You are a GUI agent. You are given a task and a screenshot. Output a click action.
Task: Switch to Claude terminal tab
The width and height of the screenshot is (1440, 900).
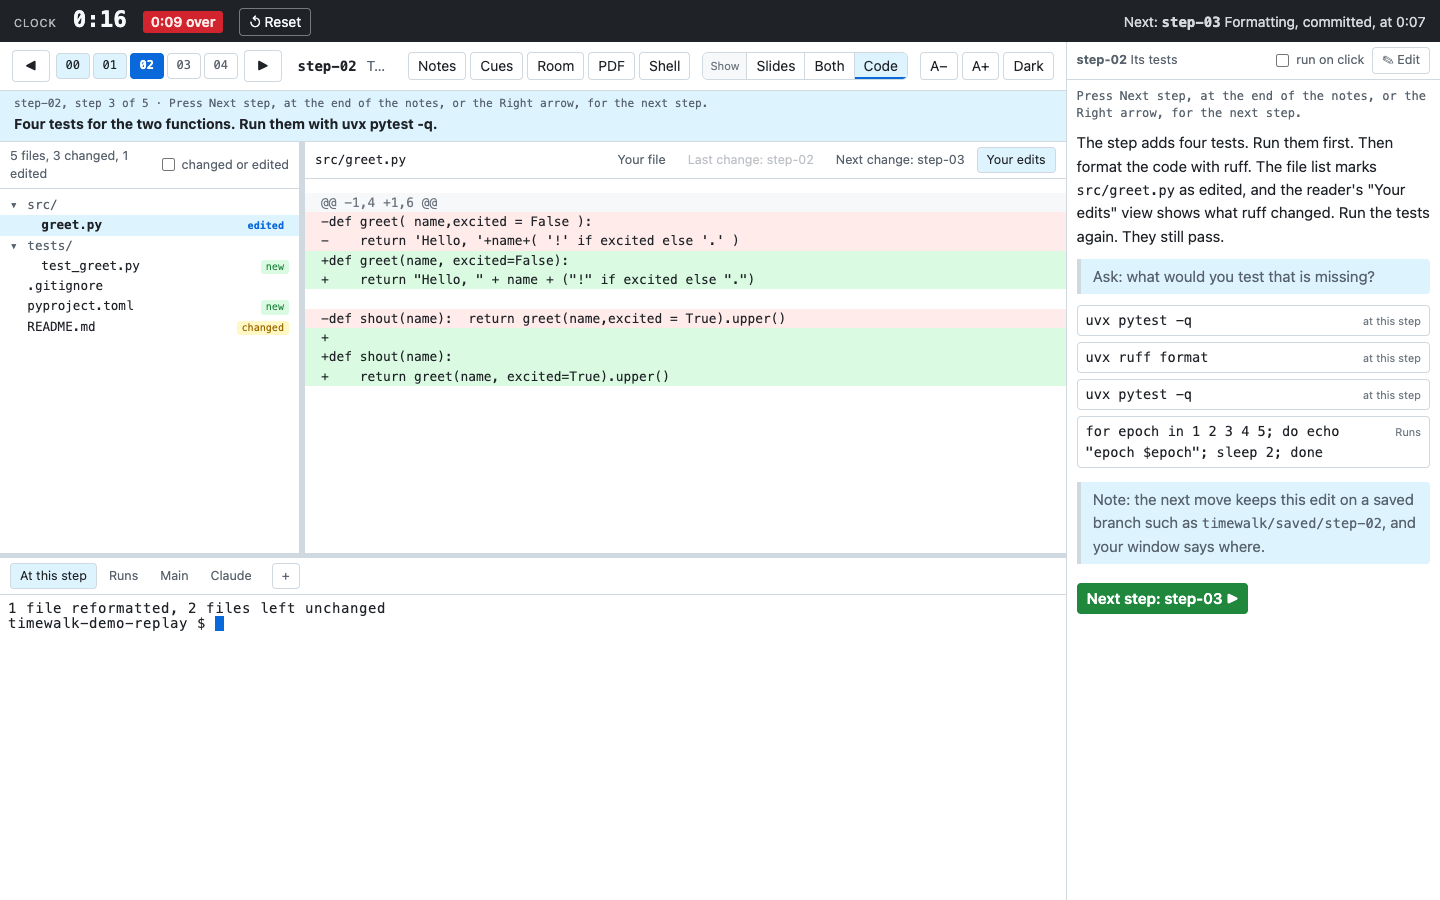pyautogui.click(x=231, y=576)
